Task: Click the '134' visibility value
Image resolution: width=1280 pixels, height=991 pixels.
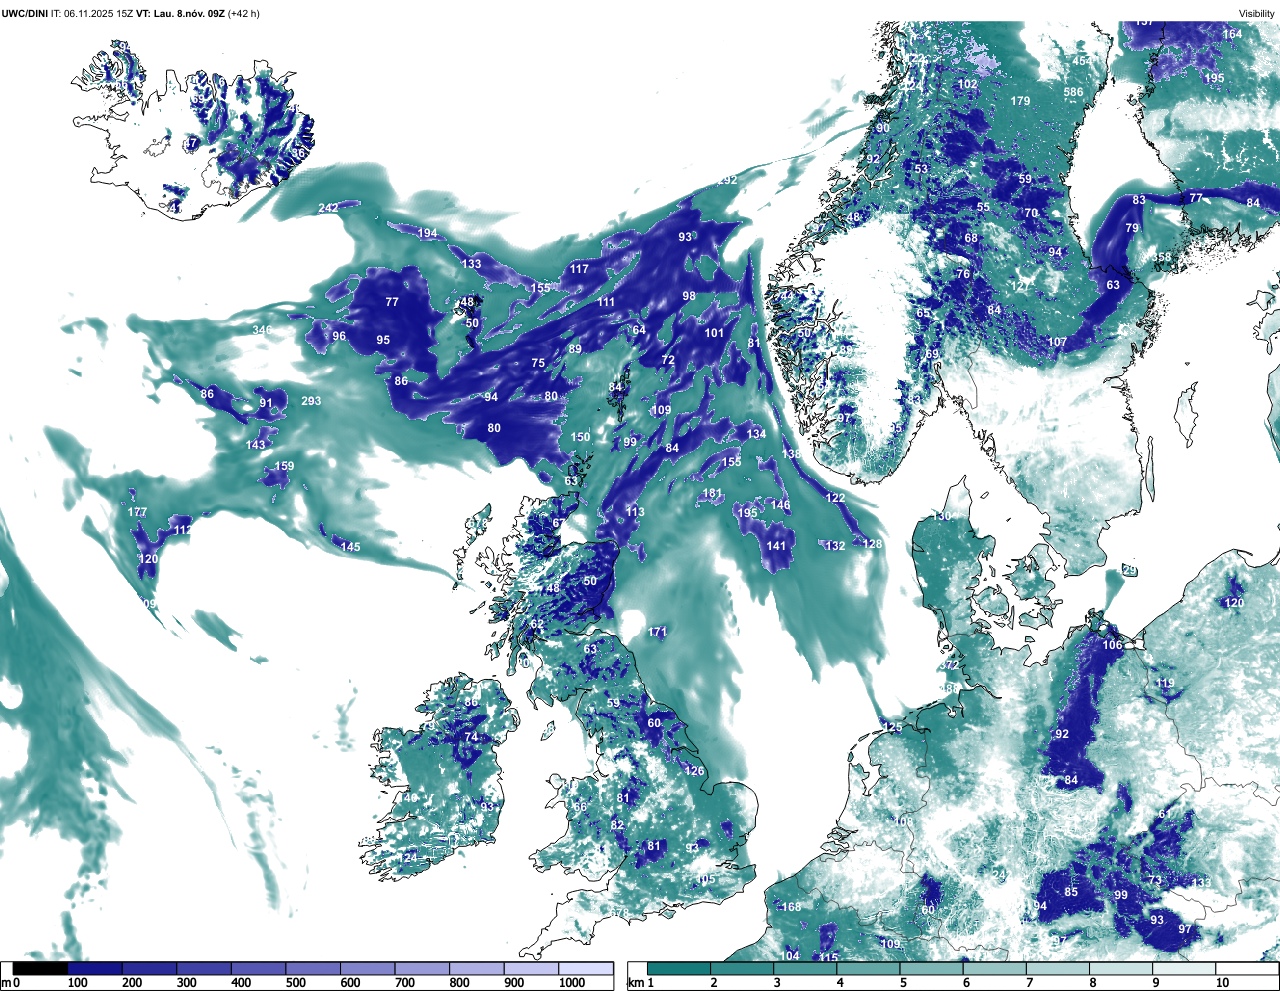Action: [756, 434]
